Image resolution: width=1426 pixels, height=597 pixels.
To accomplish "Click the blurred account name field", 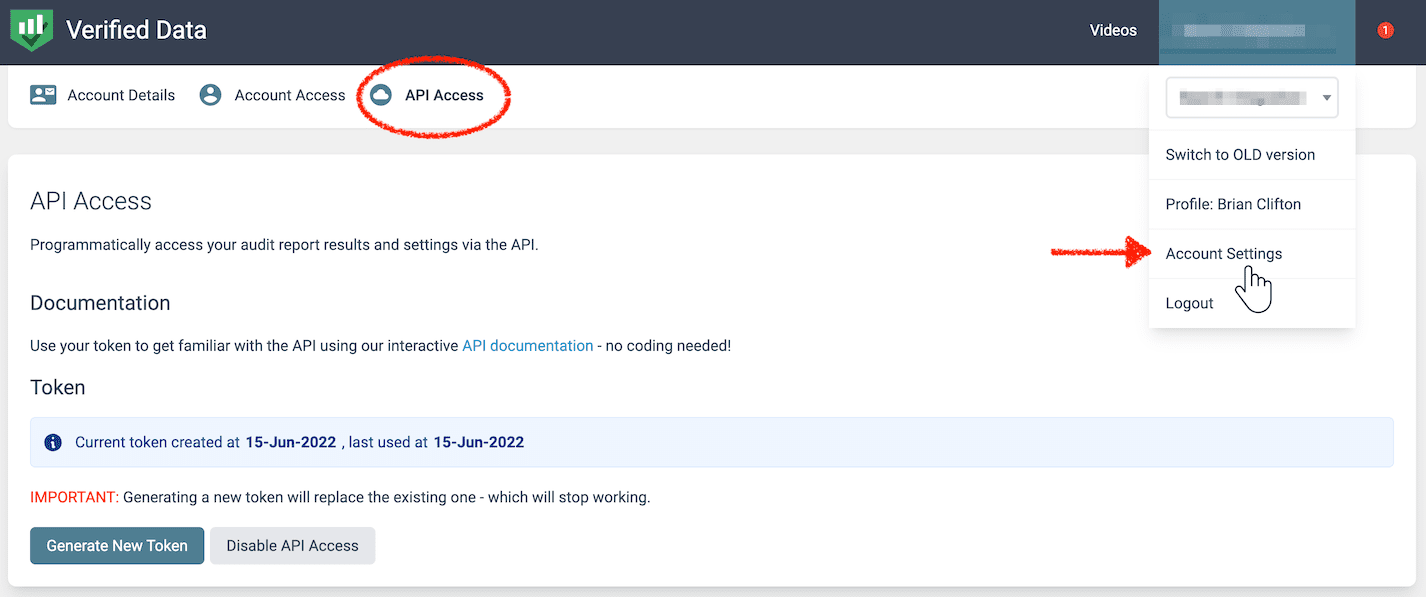I will click(x=1244, y=97).
